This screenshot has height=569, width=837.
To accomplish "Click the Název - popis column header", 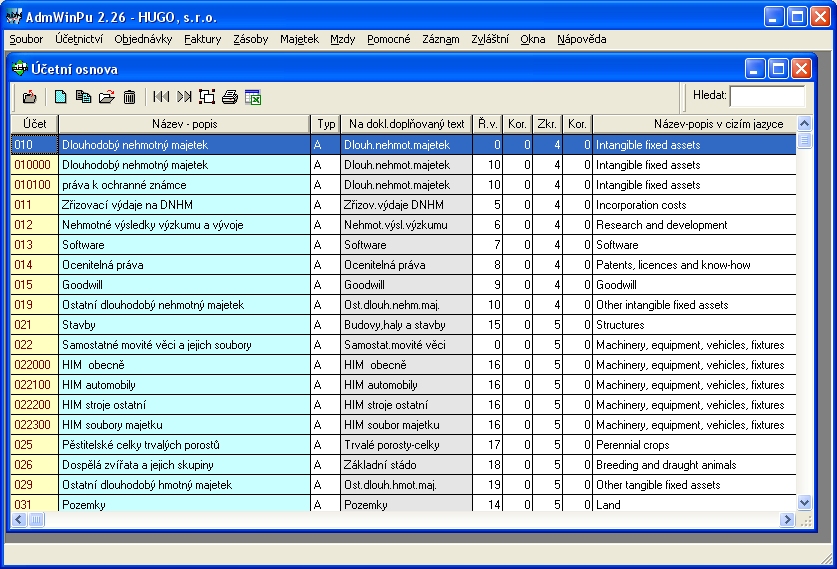I will pos(184,124).
